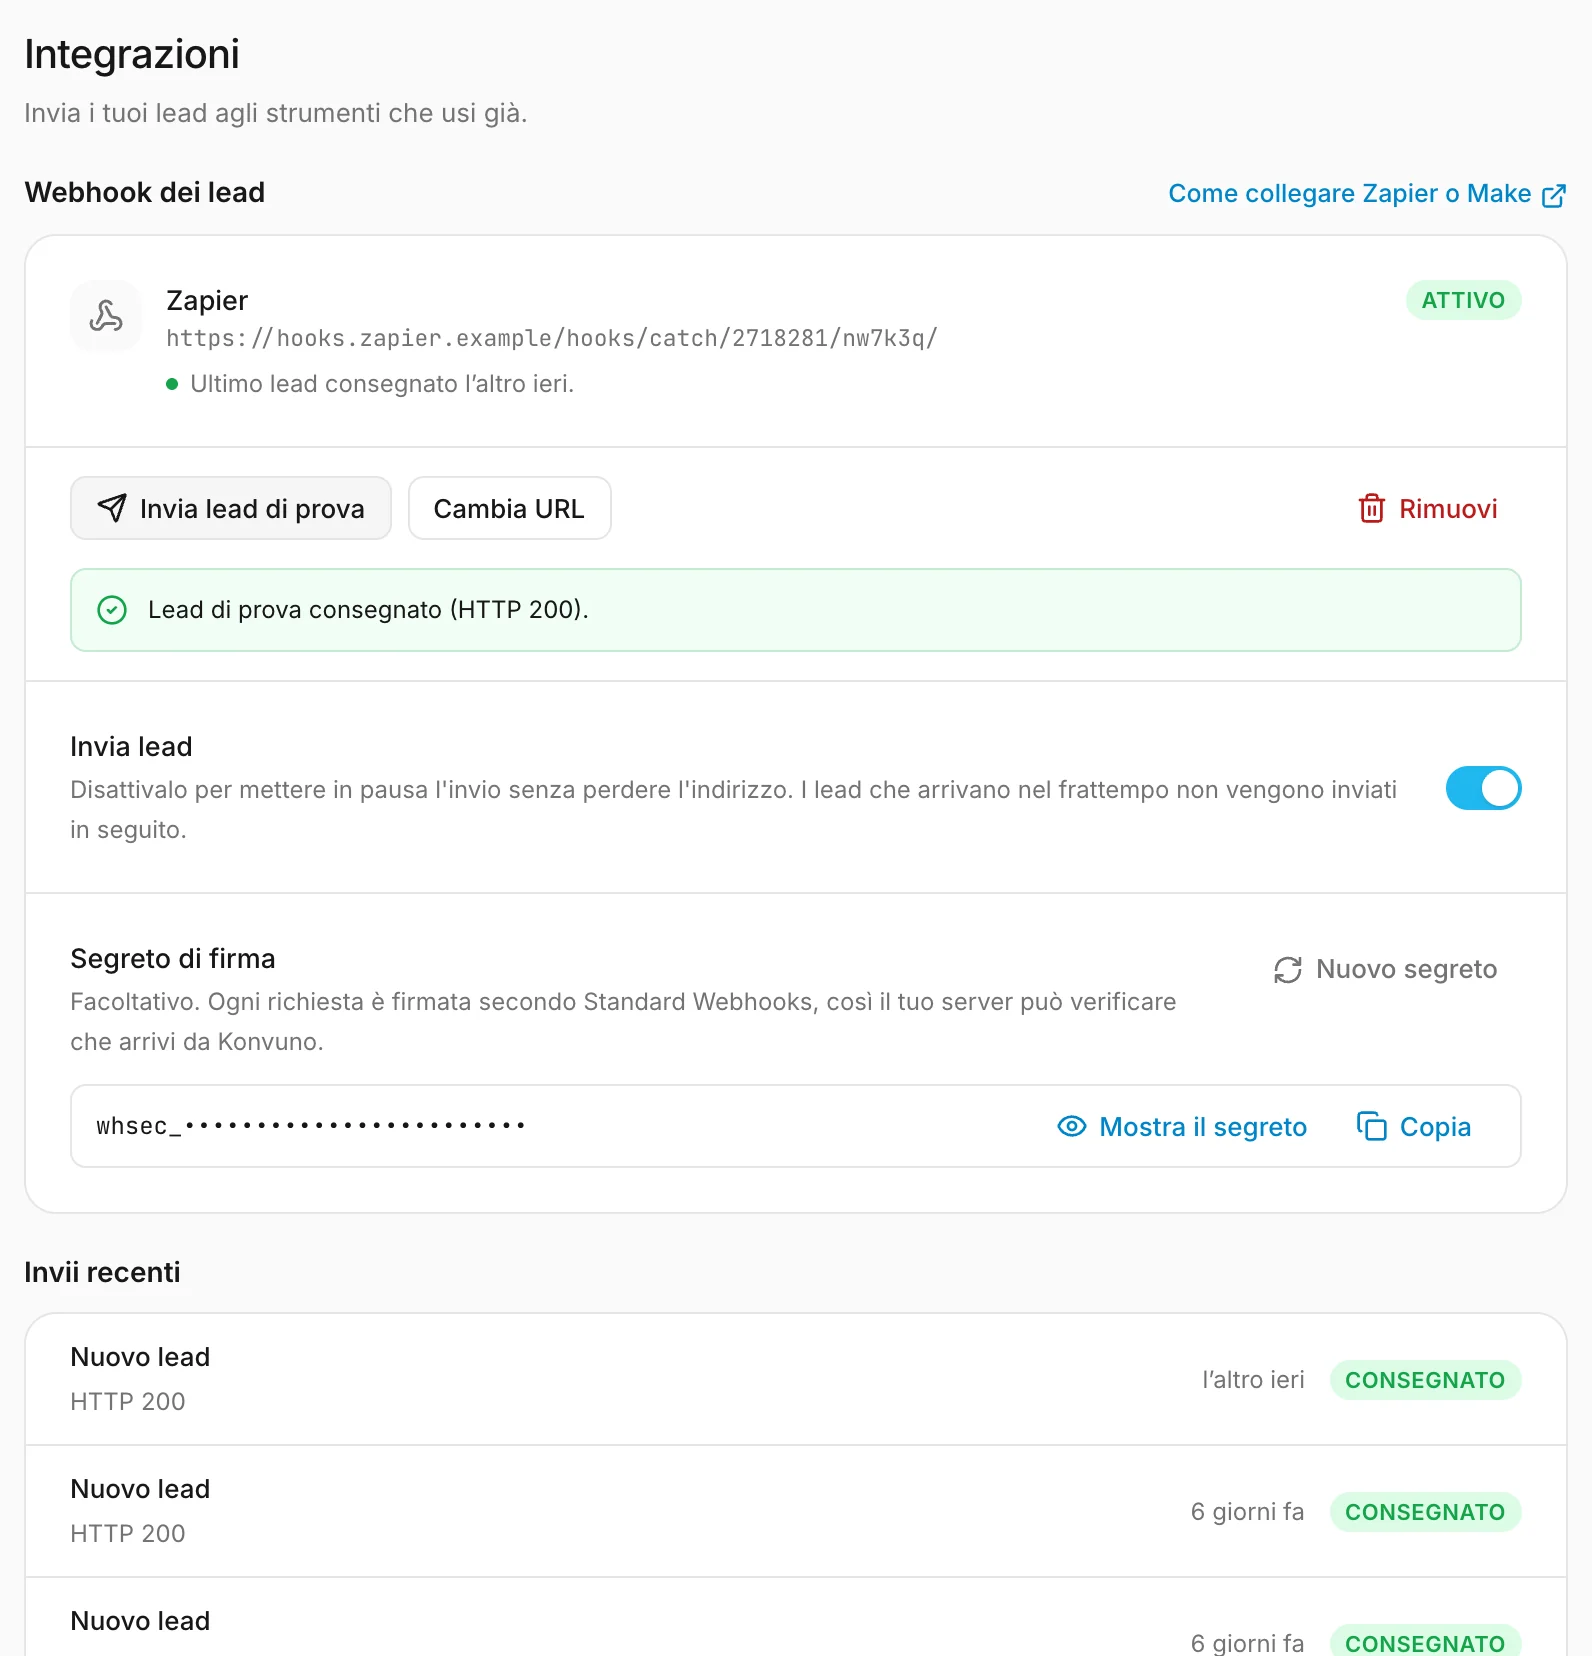Click the Zapier webhook icon
Screen dimensions: 1592x1656
pyautogui.click(x=106, y=316)
